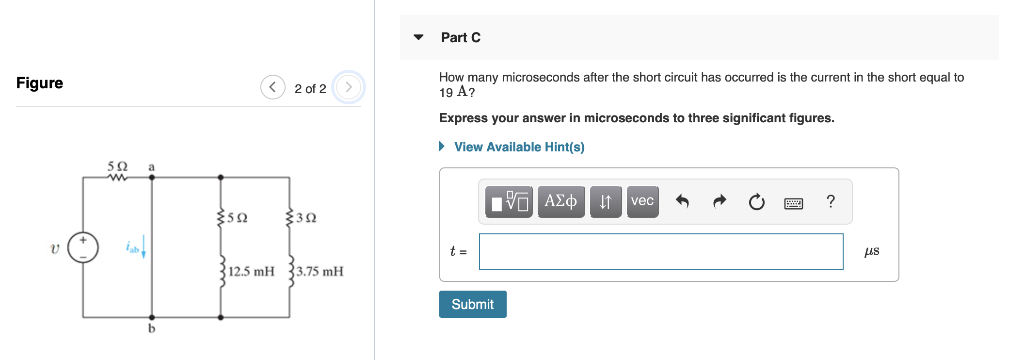Redo the last answer edit
The image size is (1024, 360).
coord(719,203)
